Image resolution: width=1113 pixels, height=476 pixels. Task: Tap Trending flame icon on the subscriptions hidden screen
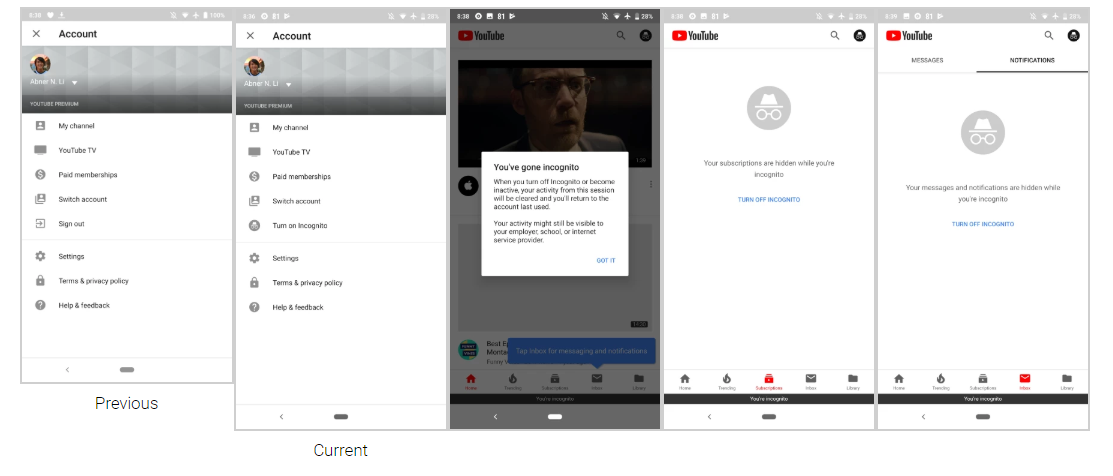coord(727,379)
